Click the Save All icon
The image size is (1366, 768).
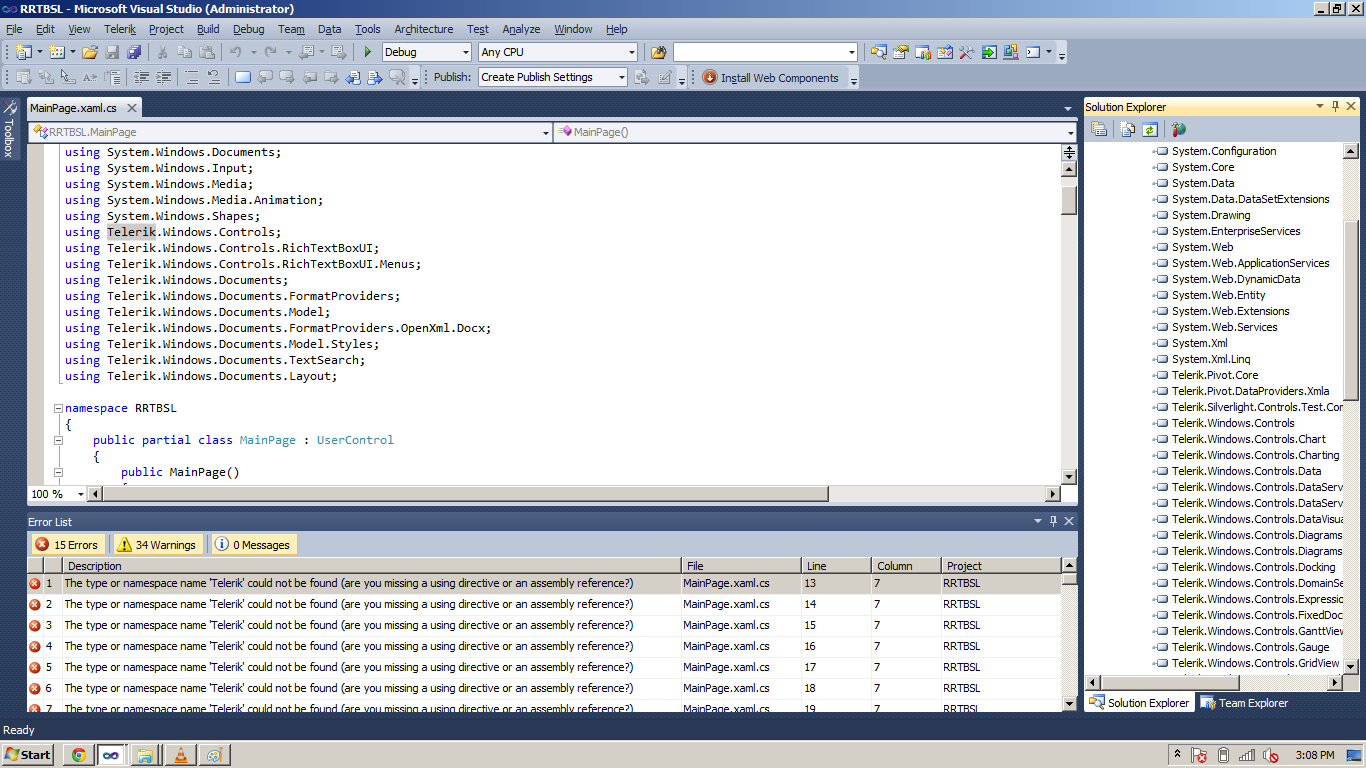134,52
